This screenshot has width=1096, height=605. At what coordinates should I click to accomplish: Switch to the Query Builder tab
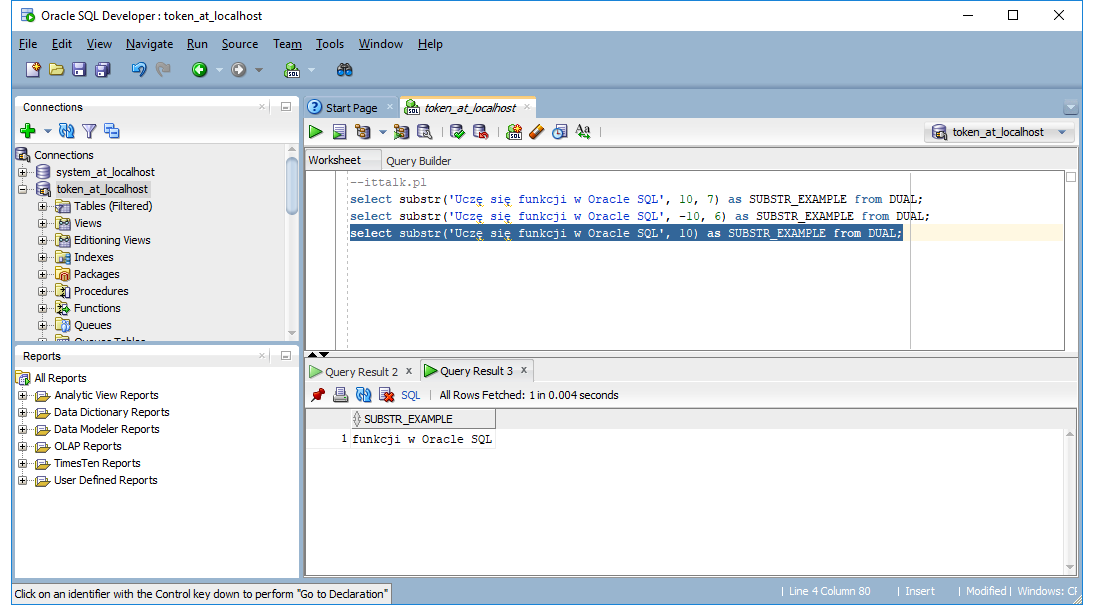pyautogui.click(x=419, y=161)
